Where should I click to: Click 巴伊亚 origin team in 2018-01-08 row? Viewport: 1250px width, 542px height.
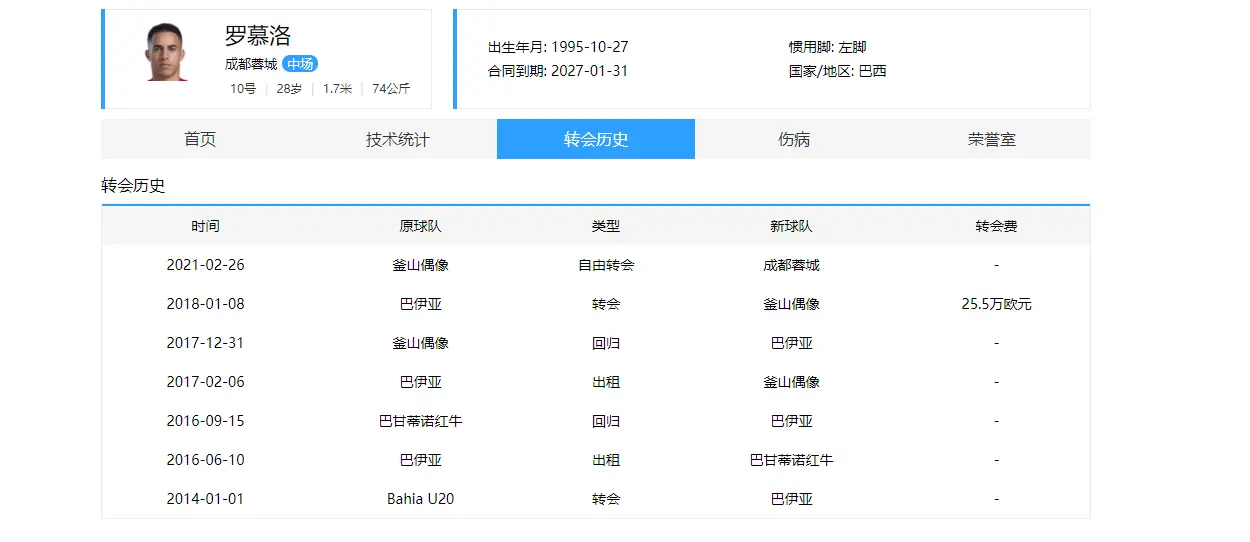(x=420, y=304)
